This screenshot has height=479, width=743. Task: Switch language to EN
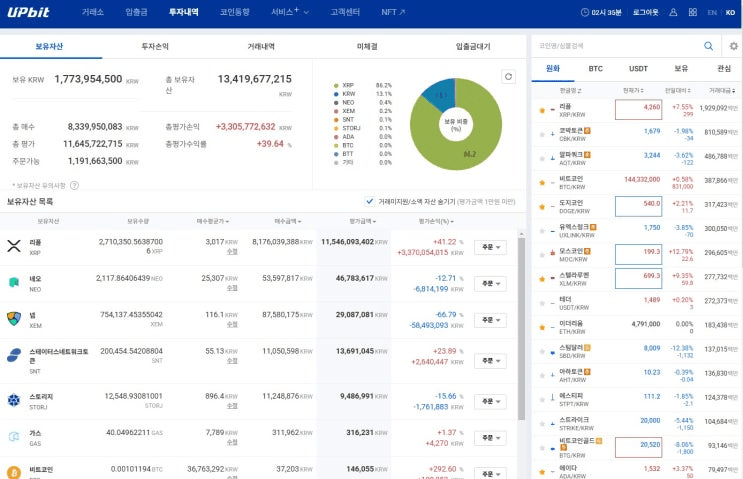pyautogui.click(x=712, y=12)
